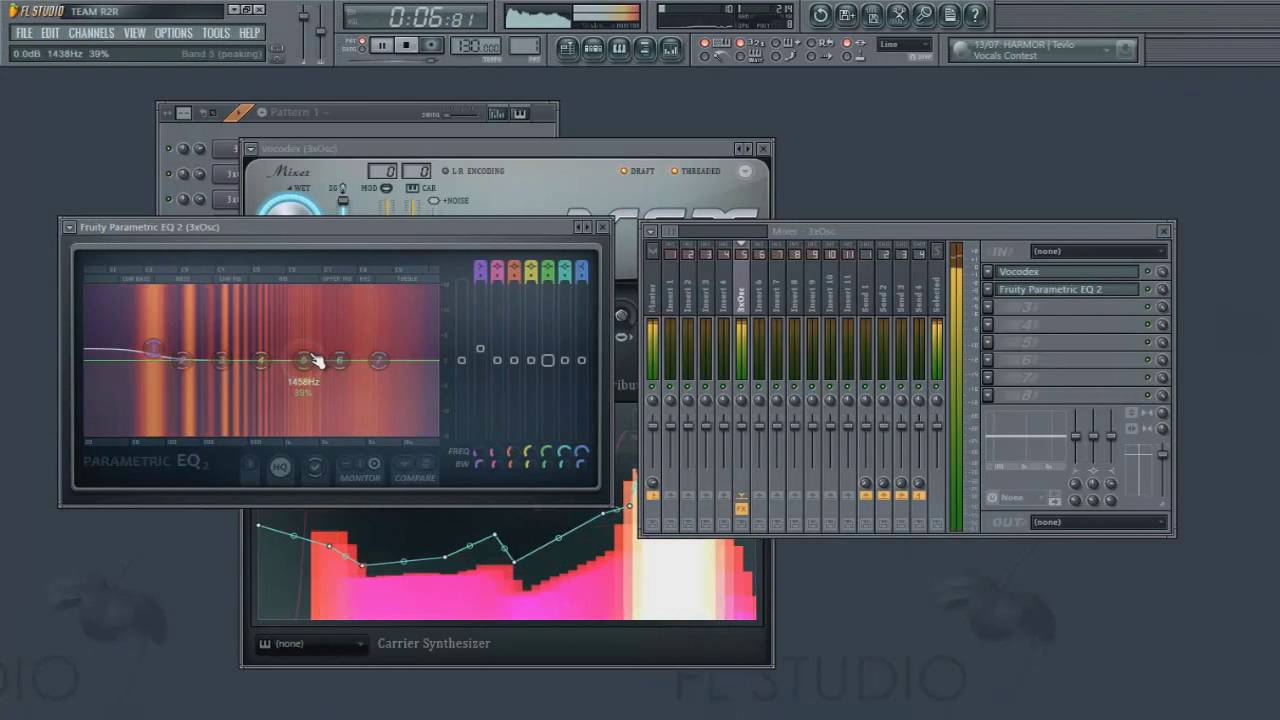The image size is (1280, 720).
Task: Click the blue band 7 FREQ knob
Action: click(582, 452)
